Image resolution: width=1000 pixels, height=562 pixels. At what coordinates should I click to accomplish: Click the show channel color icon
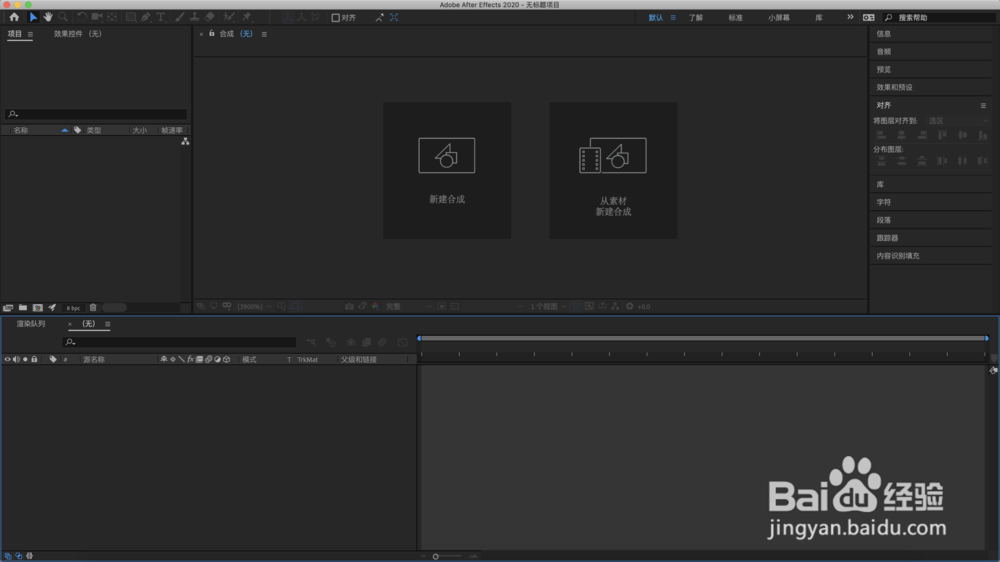pyautogui.click(x=375, y=306)
